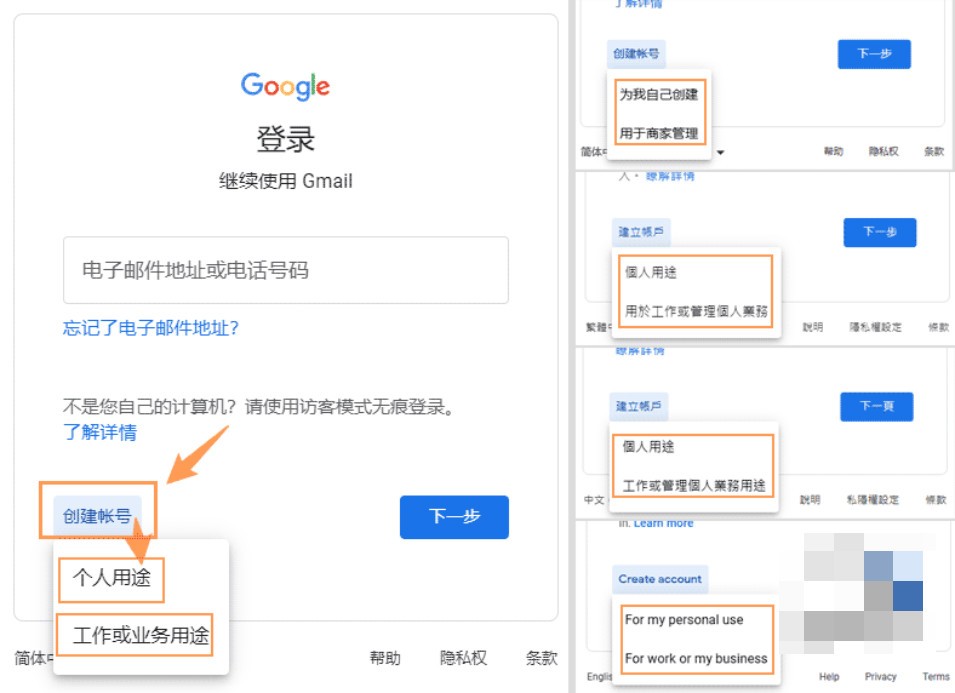Viewport: 955px width, 693px height.
Task: Select 用於工作或管理個人業務 menu option
Action: coord(696,311)
